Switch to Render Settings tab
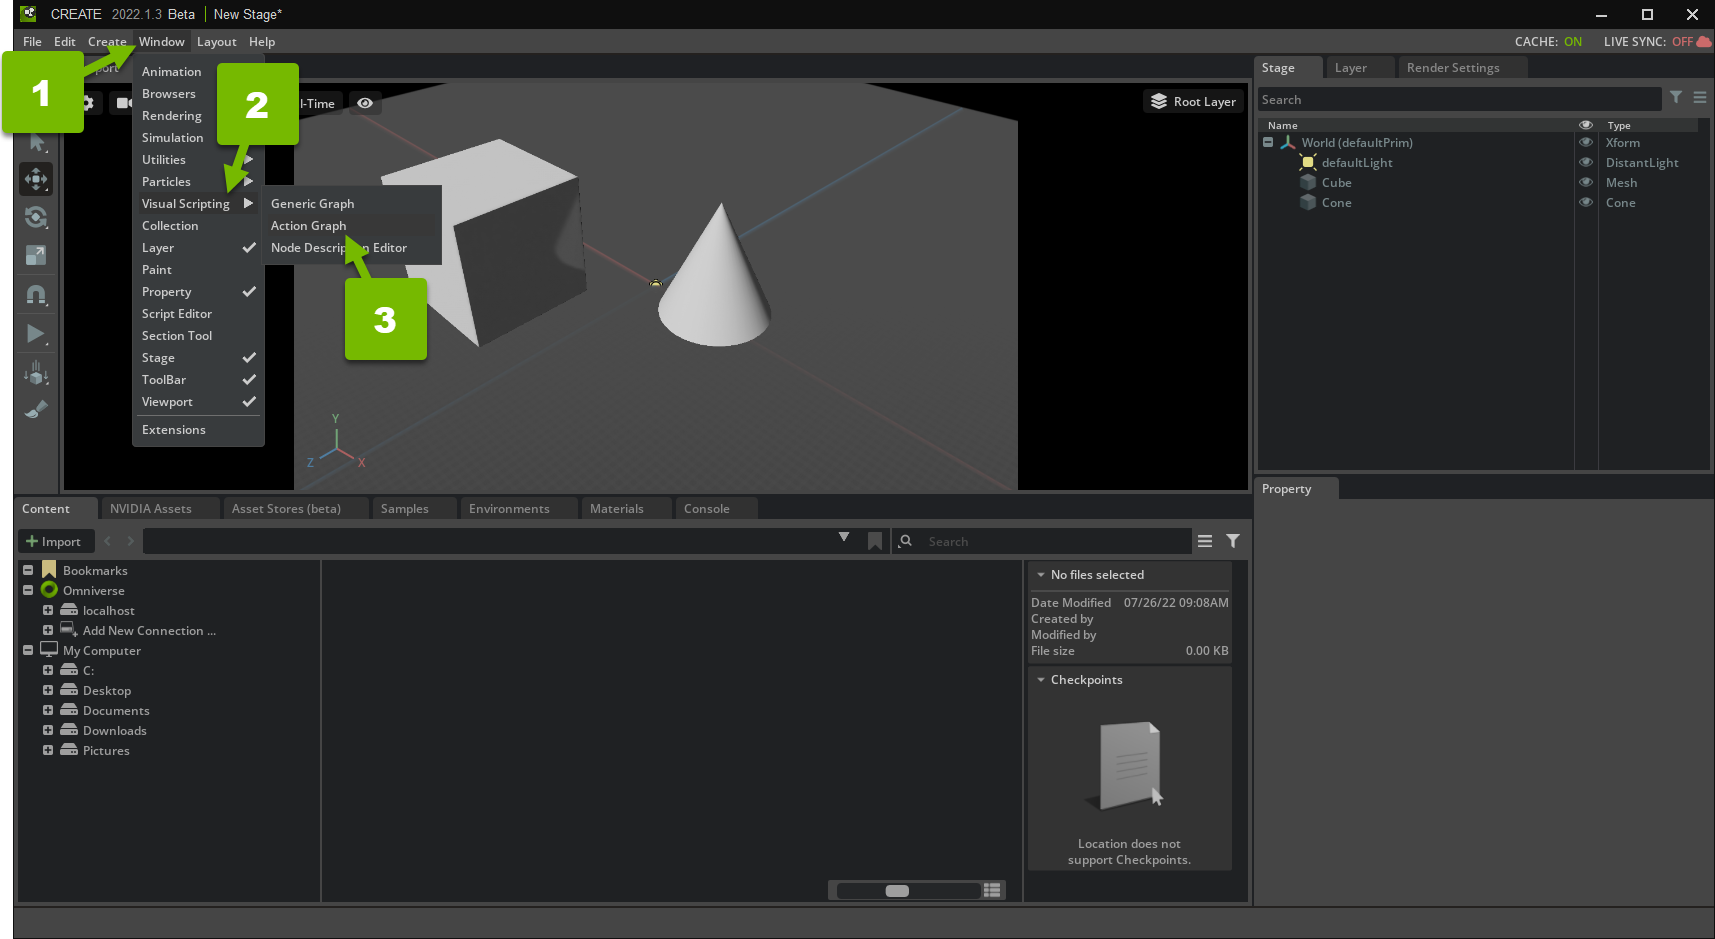The image size is (1715, 939). pyautogui.click(x=1453, y=67)
